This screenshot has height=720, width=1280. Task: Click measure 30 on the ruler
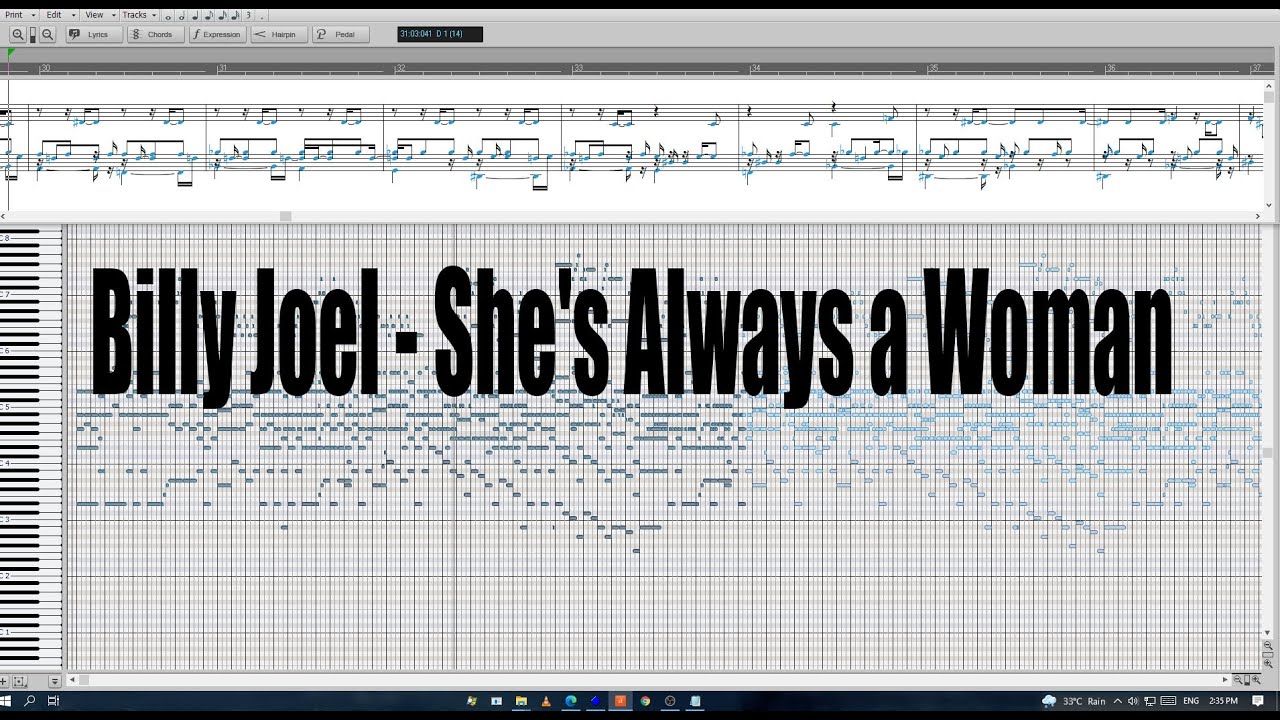tap(45, 68)
